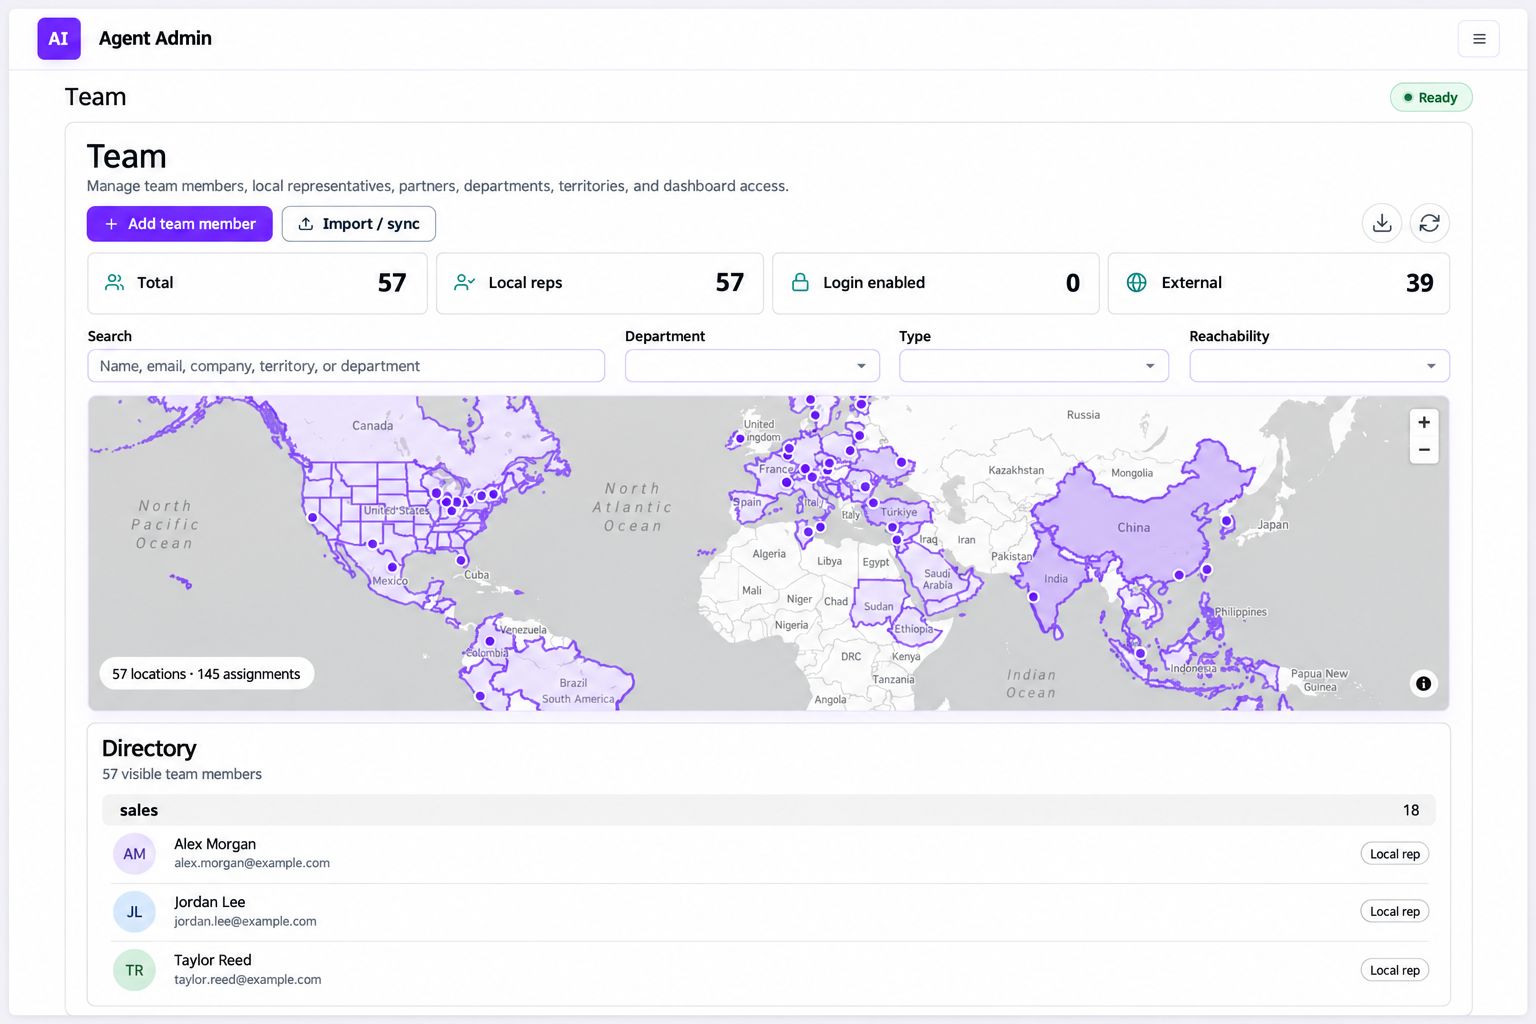Viewport: 1536px width, 1024px height.
Task: Click the sales count 18
Action: 1411,810
